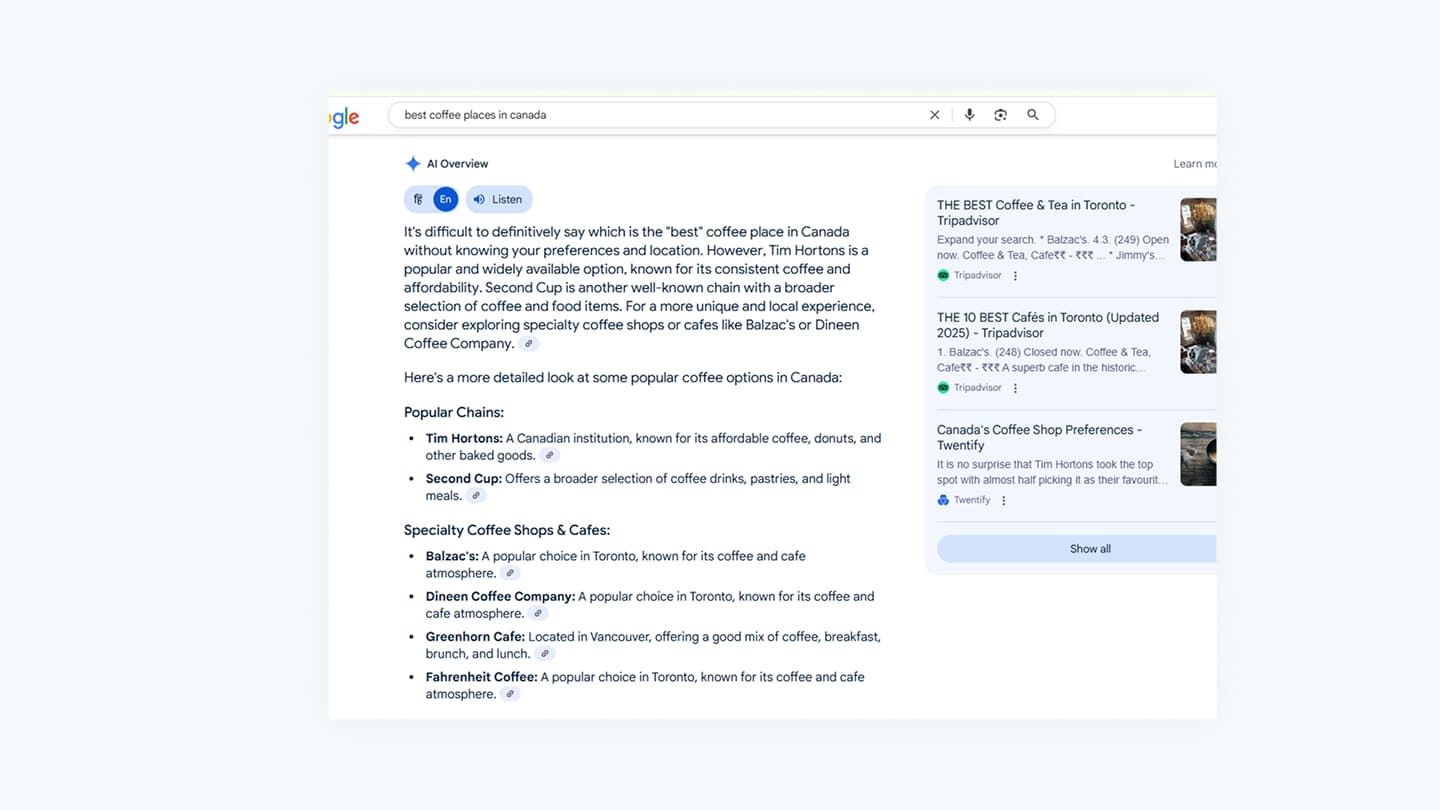The width and height of the screenshot is (1440, 810).
Task: Click the Tripadvisor favicon on the first card
Action: pos(943,275)
